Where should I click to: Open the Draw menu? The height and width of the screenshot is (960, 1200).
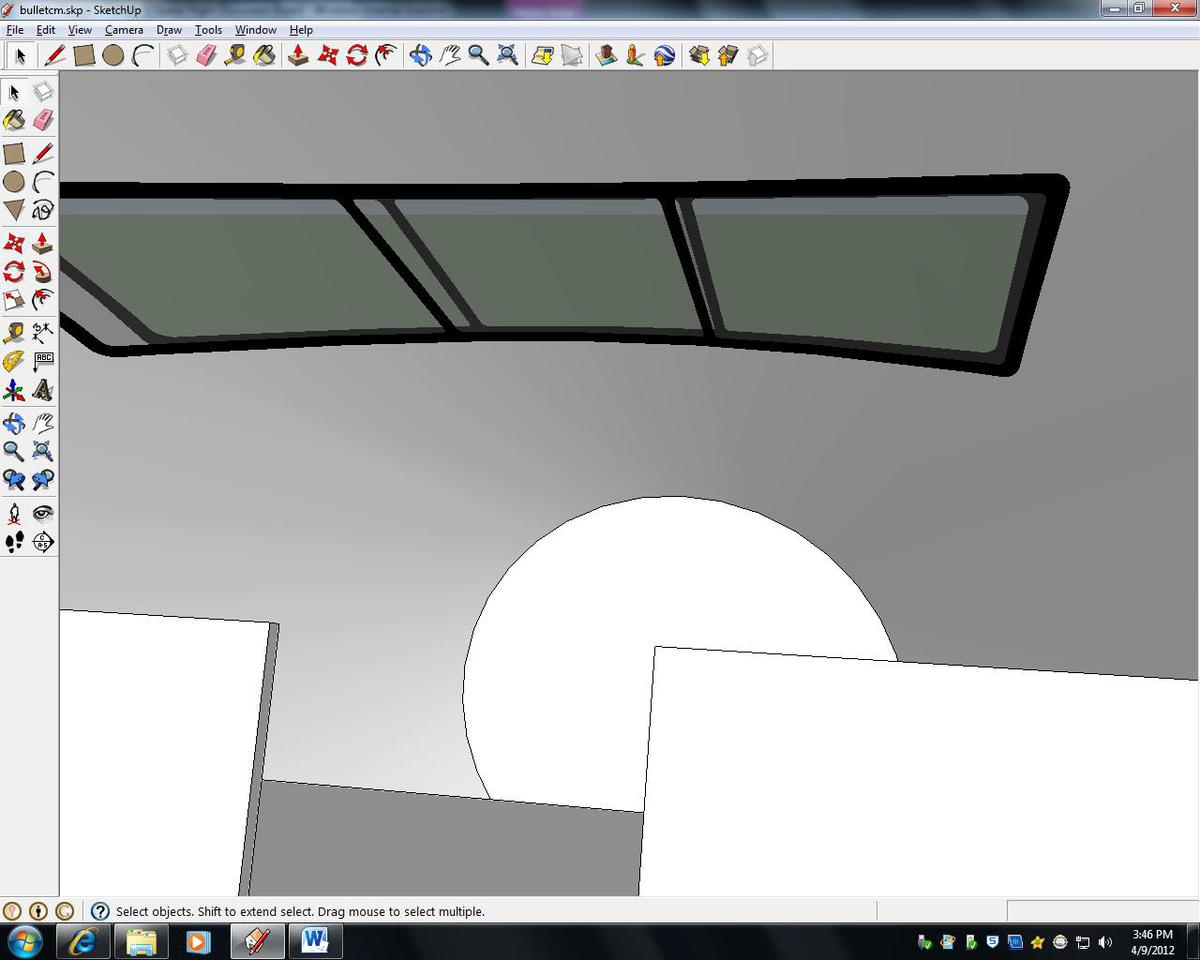point(169,30)
